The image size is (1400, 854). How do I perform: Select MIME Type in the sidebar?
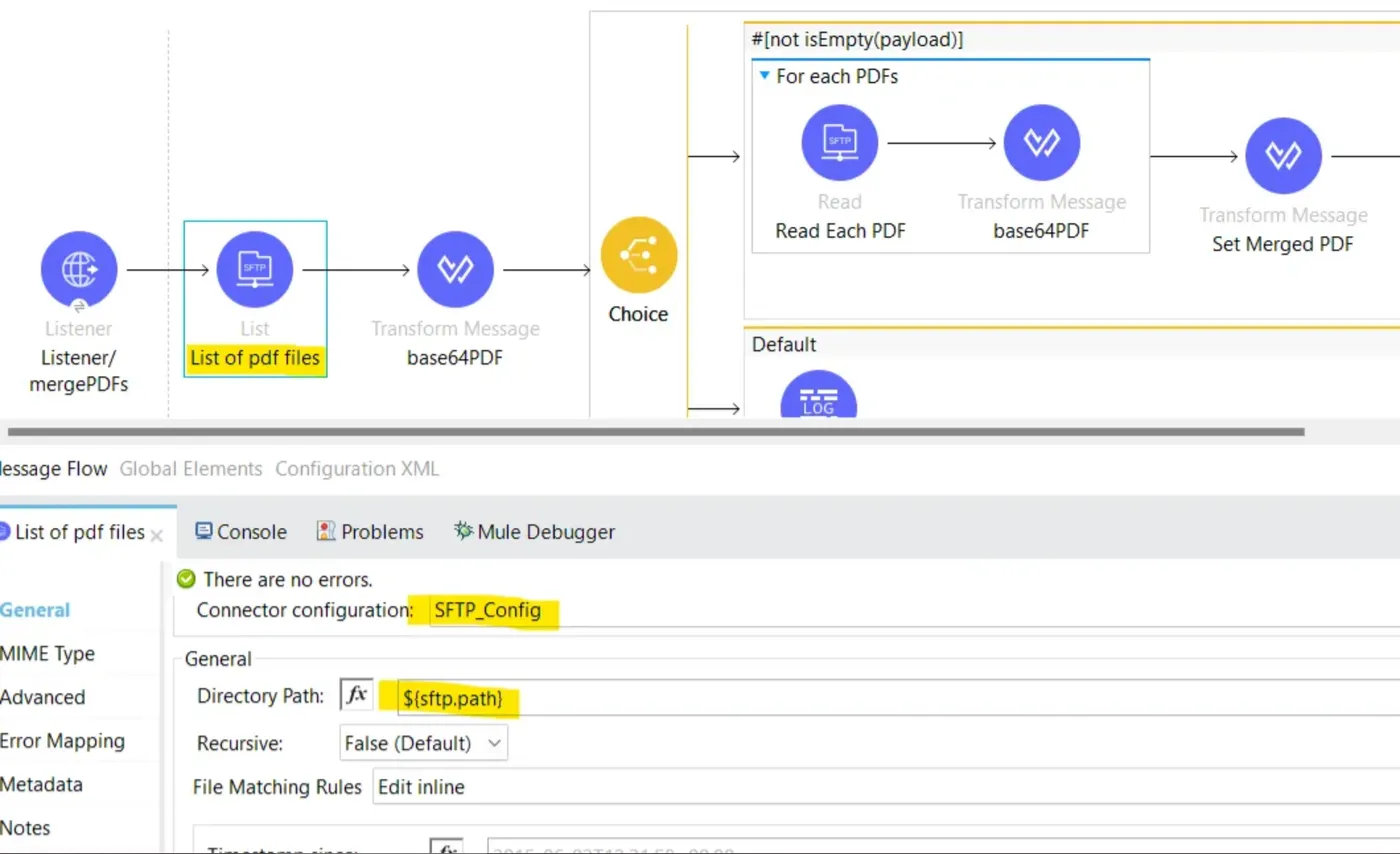[x=47, y=654]
